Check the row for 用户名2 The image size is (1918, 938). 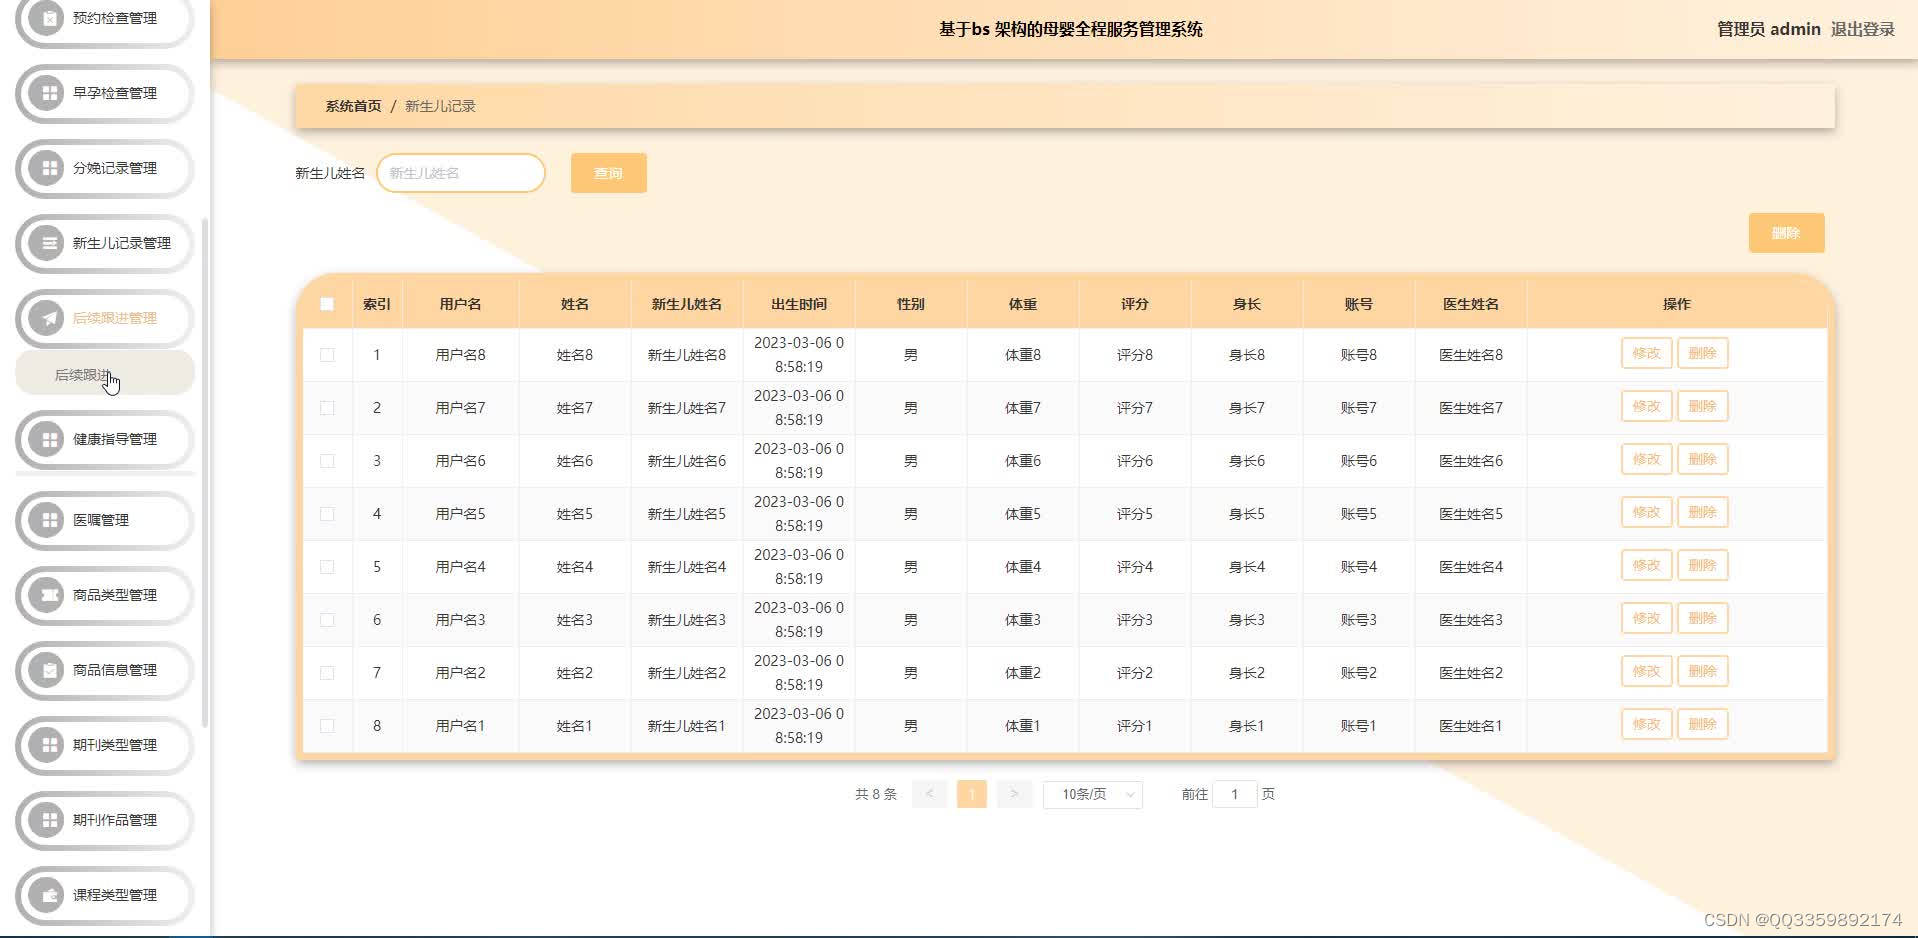(327, 673)
